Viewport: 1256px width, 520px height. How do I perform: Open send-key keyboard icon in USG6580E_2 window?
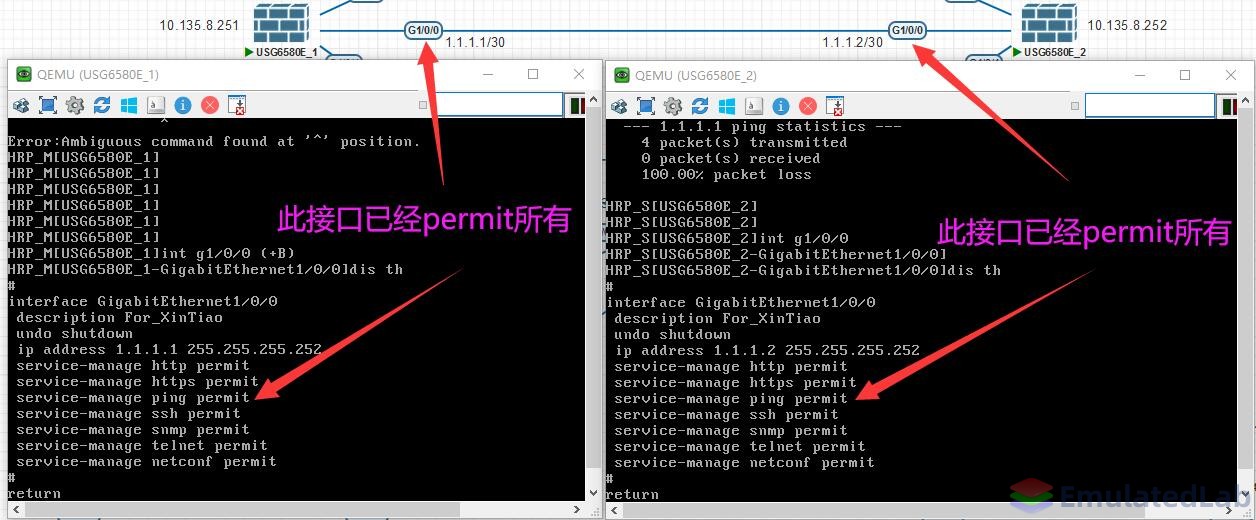[754, 106]
